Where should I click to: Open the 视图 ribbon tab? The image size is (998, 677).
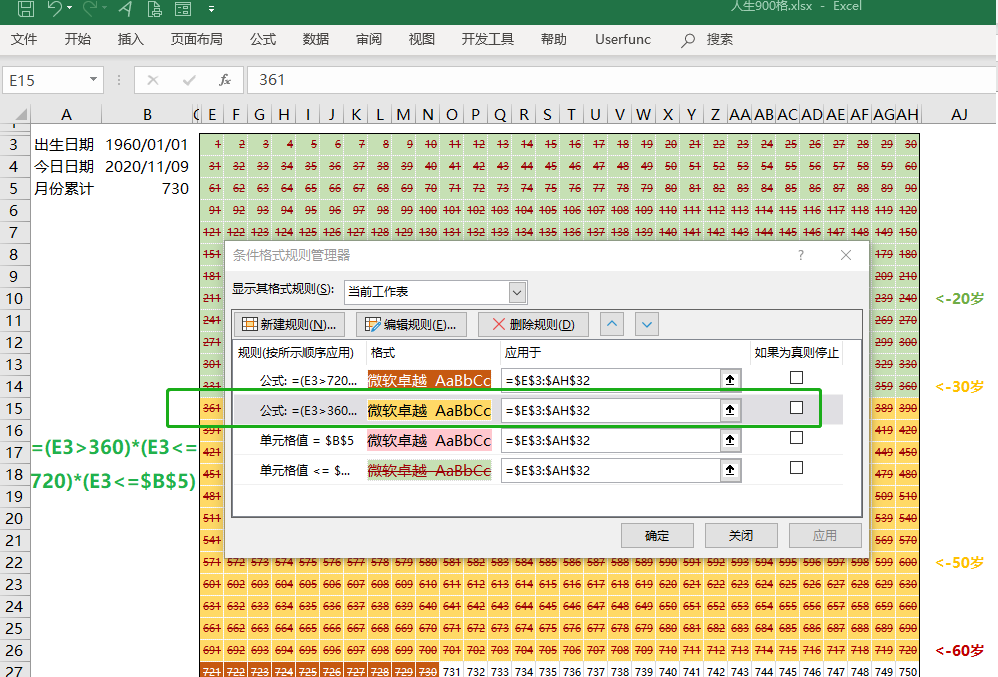click(422, 39)
